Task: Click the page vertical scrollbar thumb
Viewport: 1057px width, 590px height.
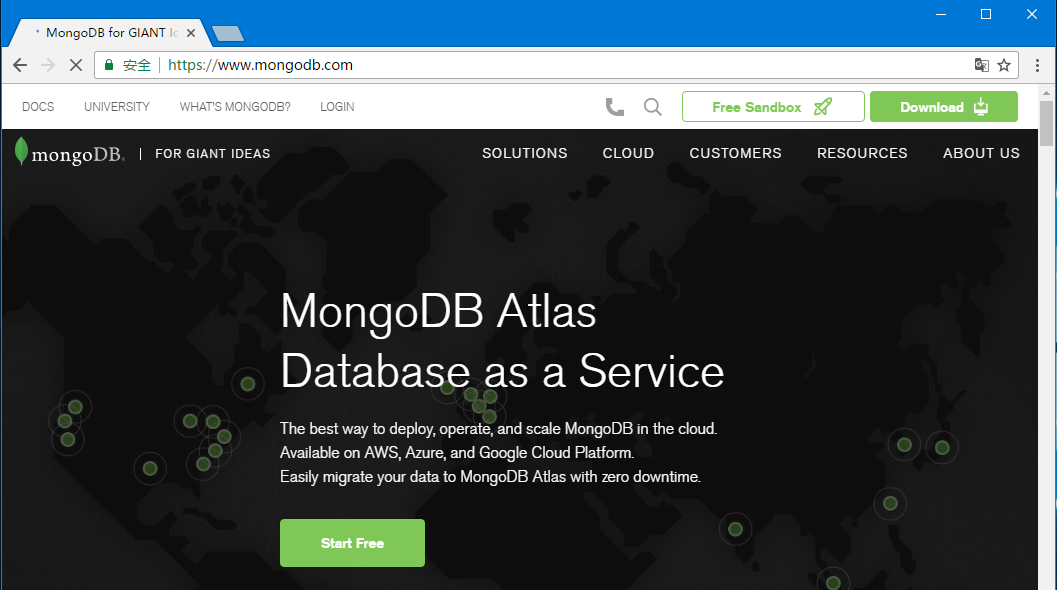Action: pos(1046,123)
